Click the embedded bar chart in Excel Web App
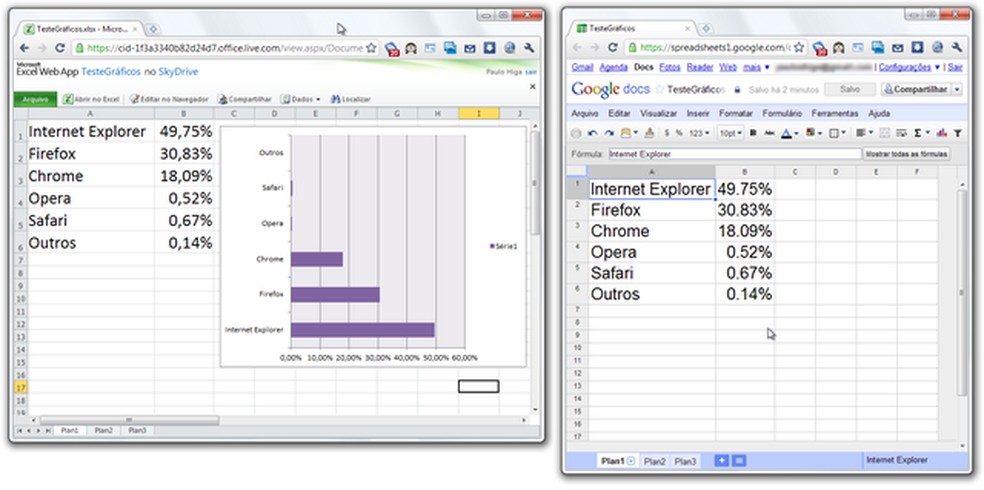The height and width of the screenshot is (490, 984). click(373, 247)
